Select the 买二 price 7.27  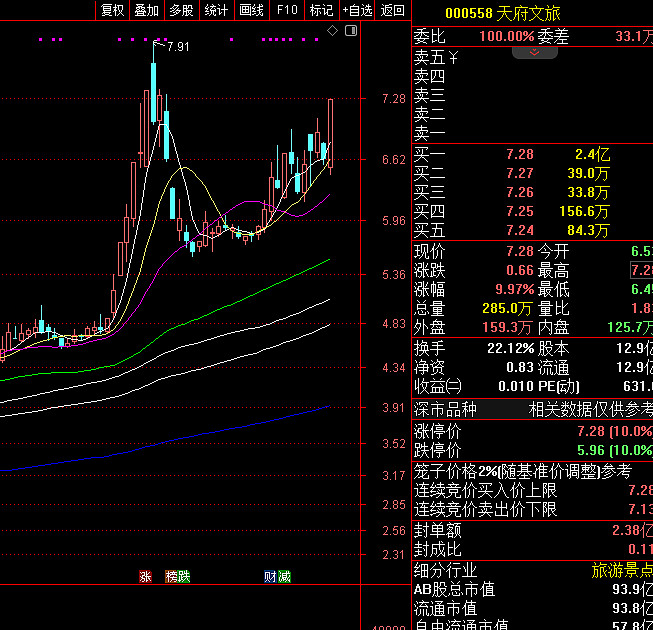pos(520,173)
